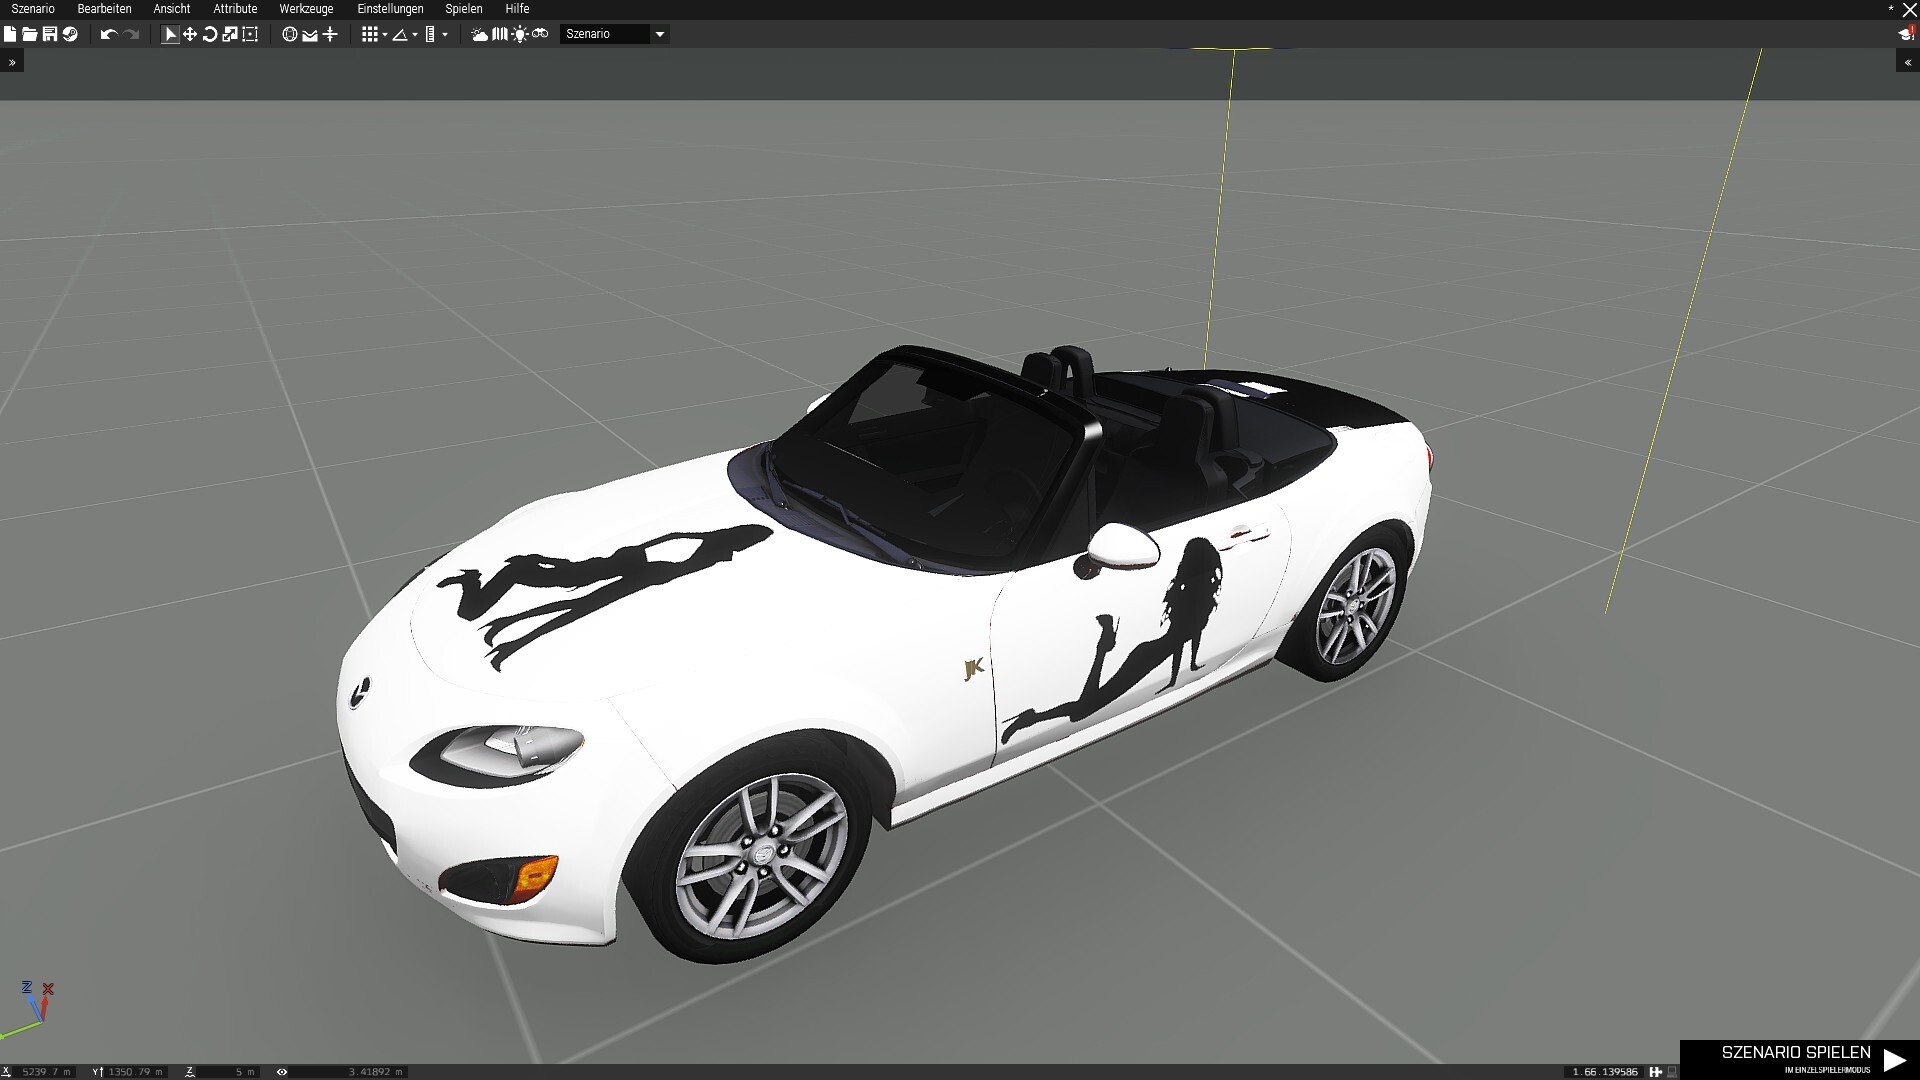This screenshot has height=1080, width=1920.
Task: Expand the left entity panel arrow
Action: 11,62
